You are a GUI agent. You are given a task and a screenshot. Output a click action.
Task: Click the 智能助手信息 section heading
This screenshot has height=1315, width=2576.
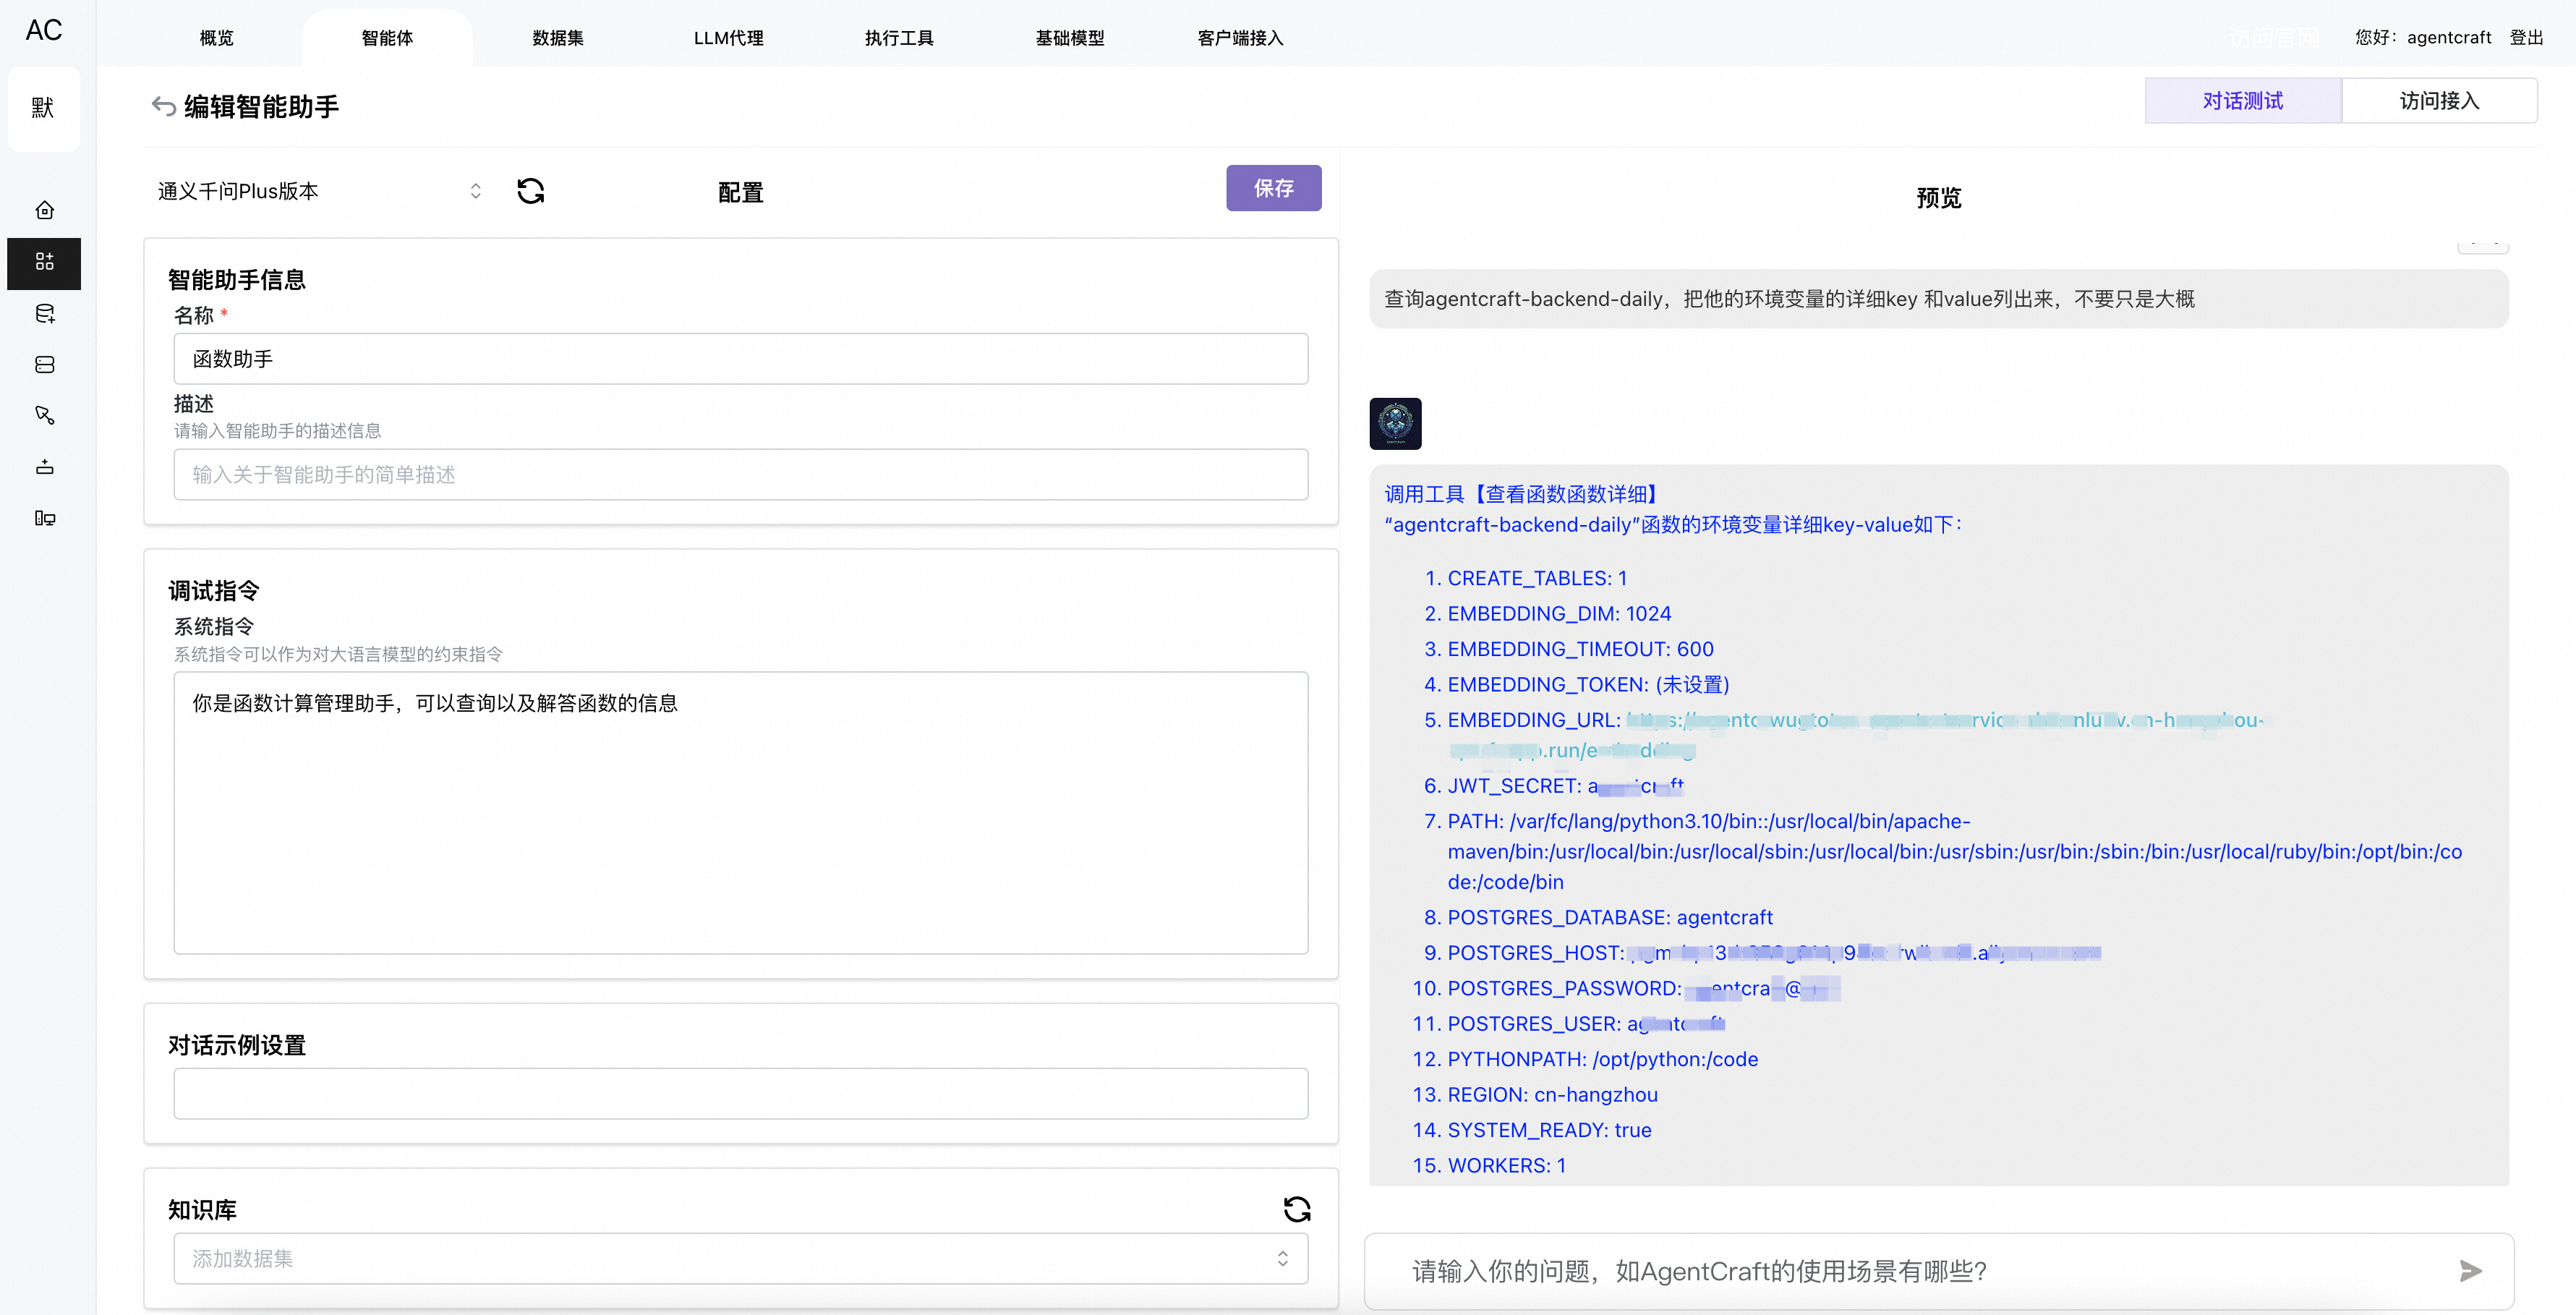tap(237, 280)
